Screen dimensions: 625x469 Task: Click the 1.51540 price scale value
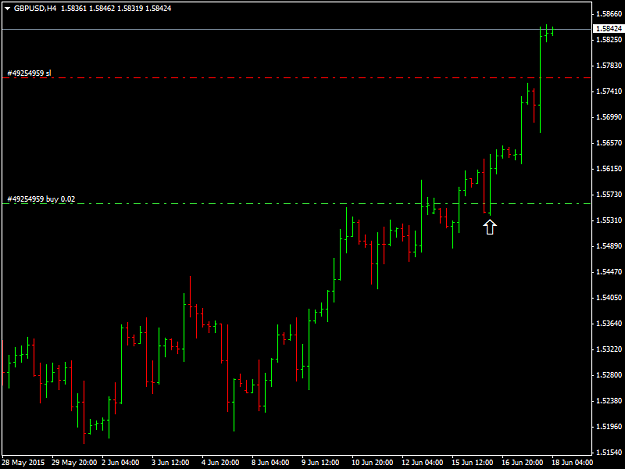tap(609, 452)
